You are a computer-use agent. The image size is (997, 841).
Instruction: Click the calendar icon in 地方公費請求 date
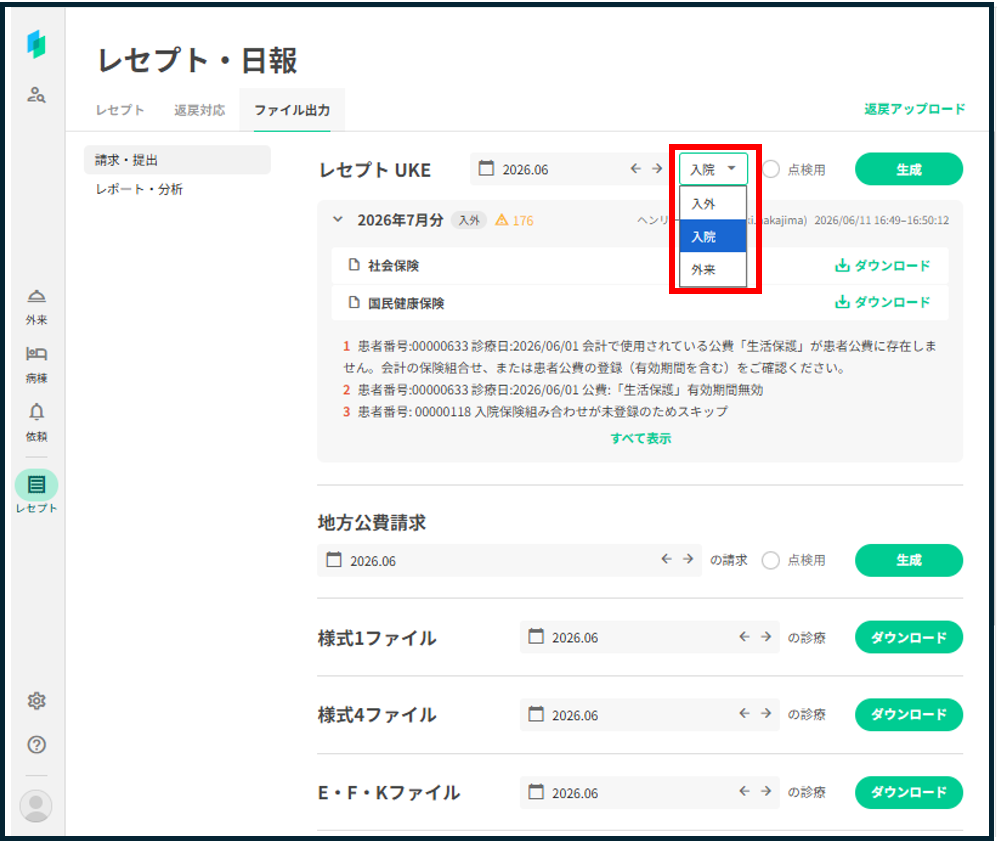(x=334, y=559)
